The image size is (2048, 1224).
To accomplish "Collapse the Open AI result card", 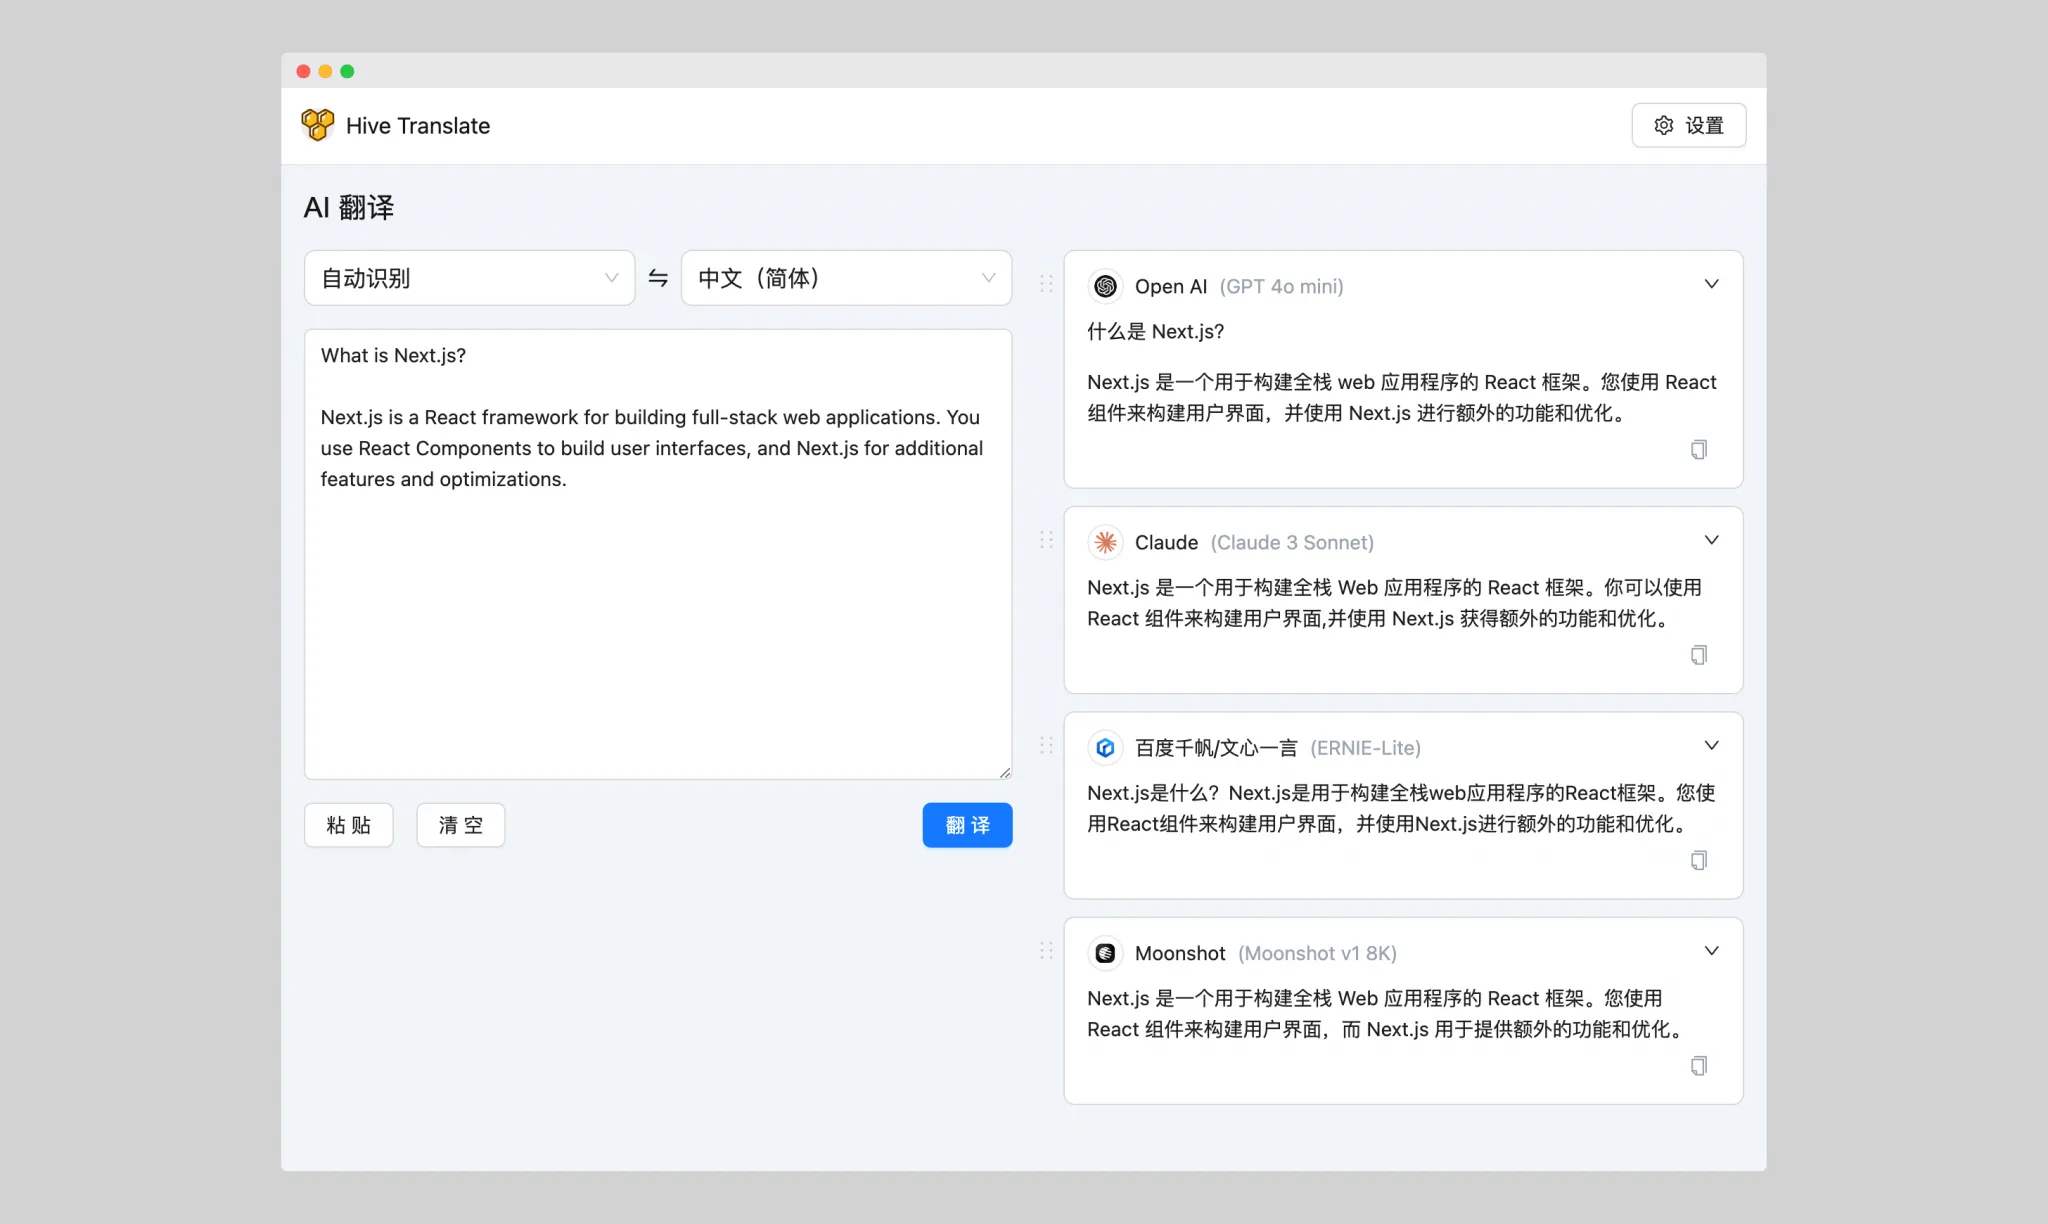I will coord(1711,284).
